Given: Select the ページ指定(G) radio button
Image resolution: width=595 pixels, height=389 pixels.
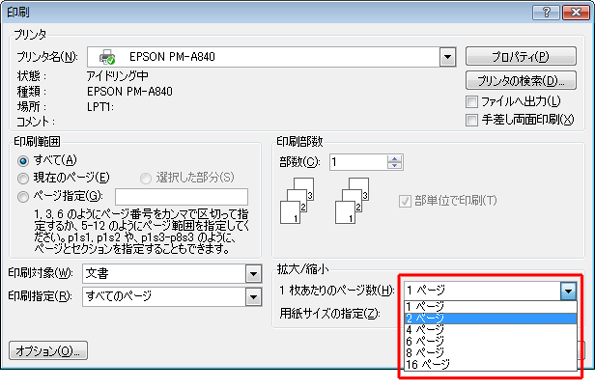Looking at the screenshot, I should [23, 197].
